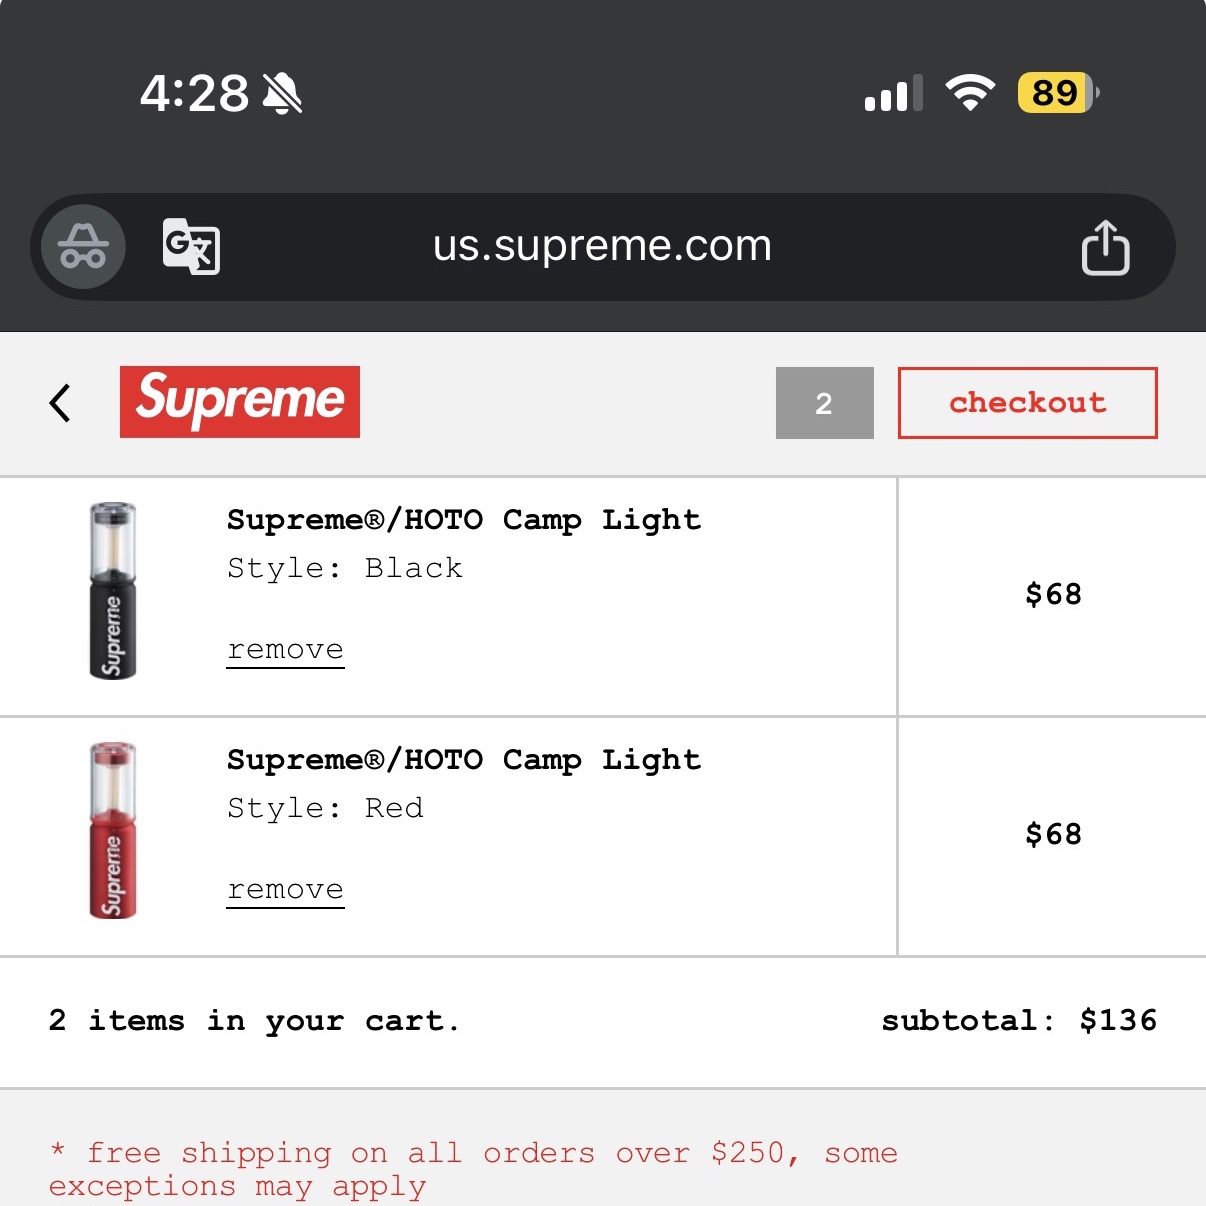Image resolution: width=1206 pixels, height=1206 pixels.
Task: Tap the Wi-Fi status icon
Action: 970,93
